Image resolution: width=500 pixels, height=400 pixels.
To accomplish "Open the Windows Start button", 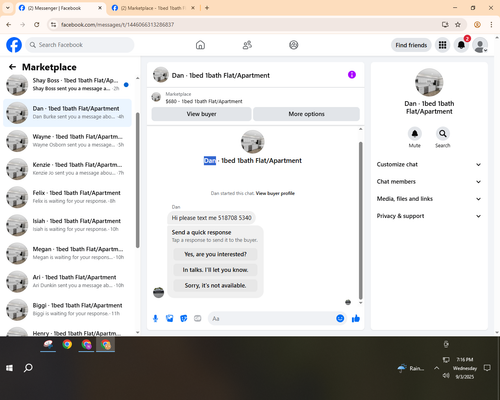I will click(9, 368).
